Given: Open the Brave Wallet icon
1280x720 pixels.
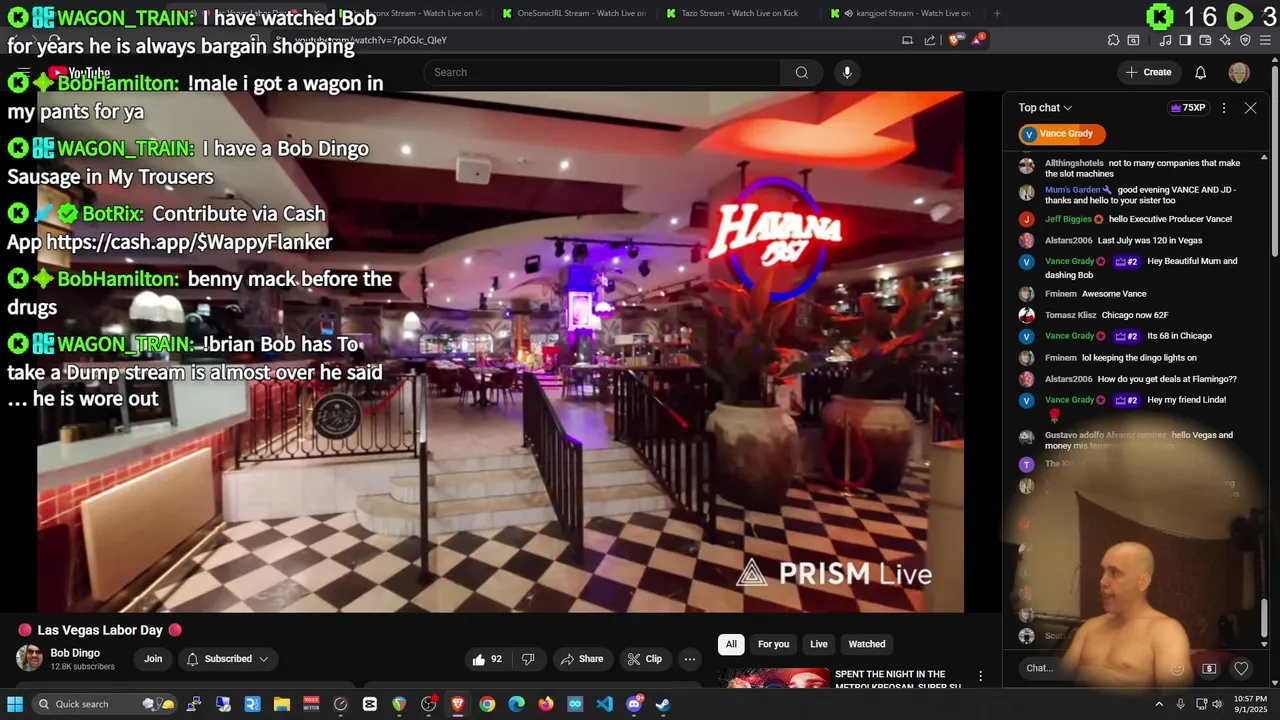Looking at the screenshot, I should click(1205, 40).
